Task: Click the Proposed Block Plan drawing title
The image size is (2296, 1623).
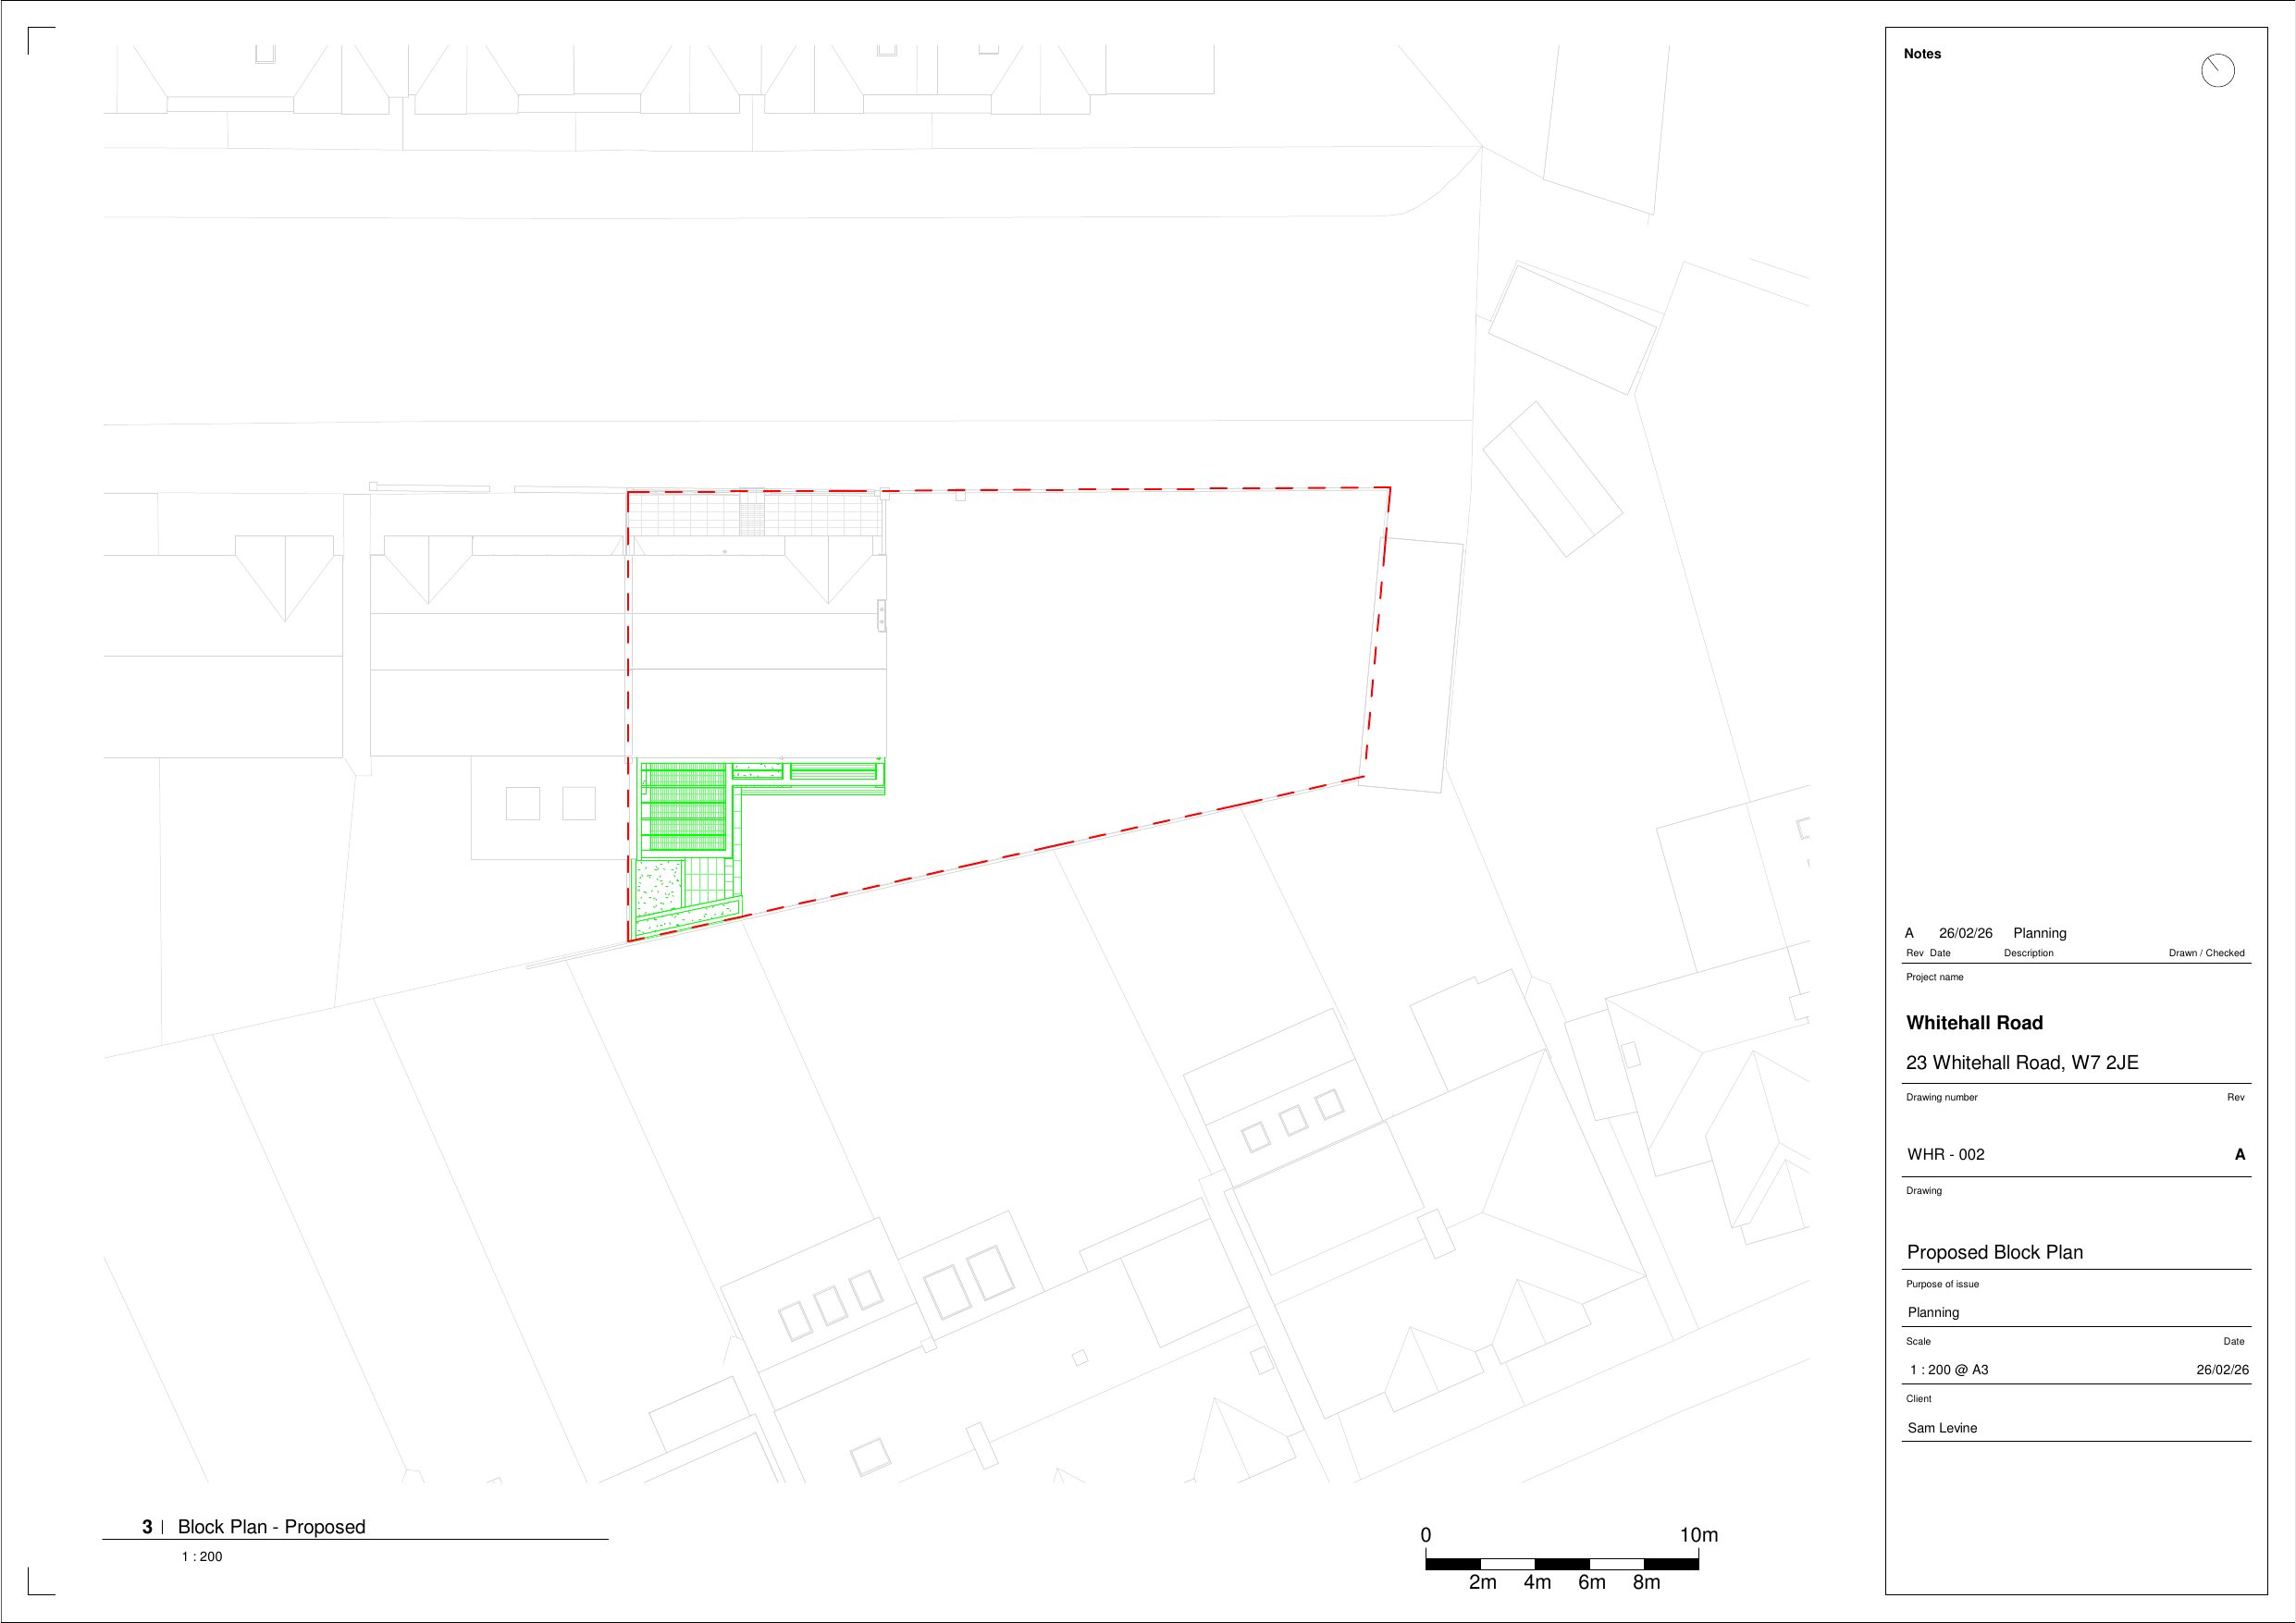Action: pos(1994,1252)
